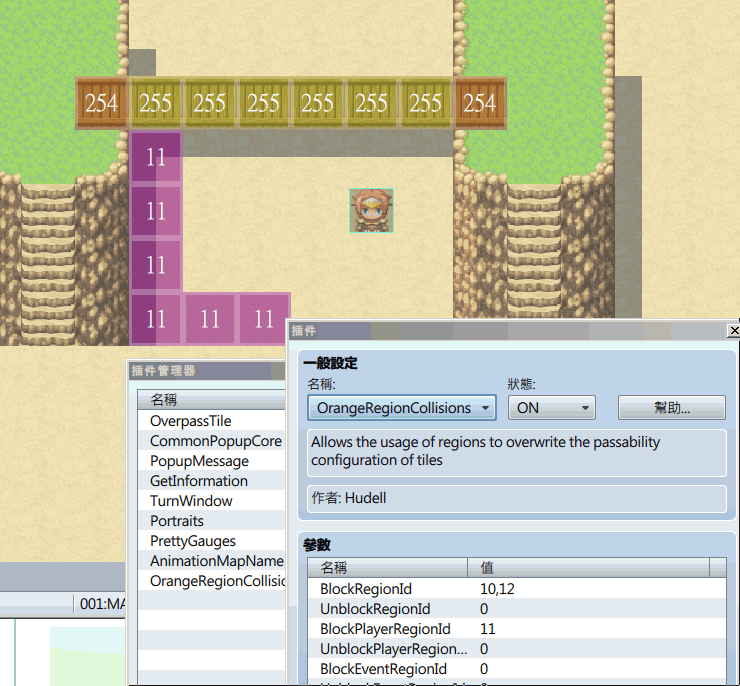Click the 幫助... help button
740x686 pixels.
click(672, 408)
